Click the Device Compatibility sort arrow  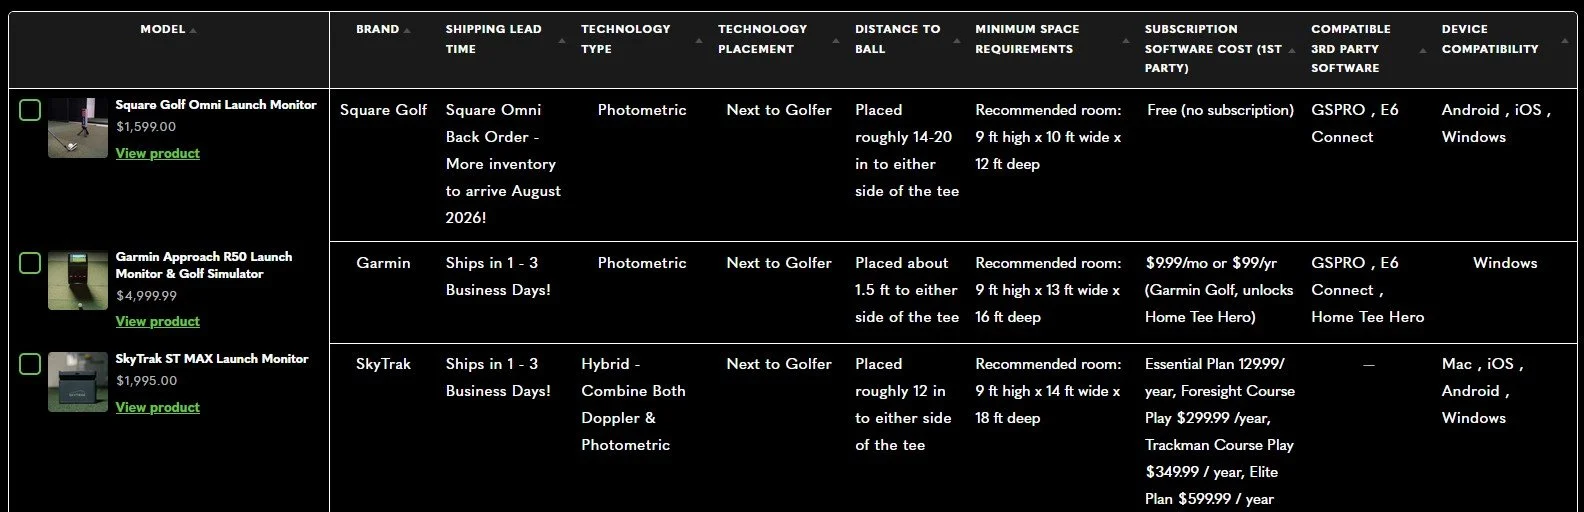(x=1564, y=41)
